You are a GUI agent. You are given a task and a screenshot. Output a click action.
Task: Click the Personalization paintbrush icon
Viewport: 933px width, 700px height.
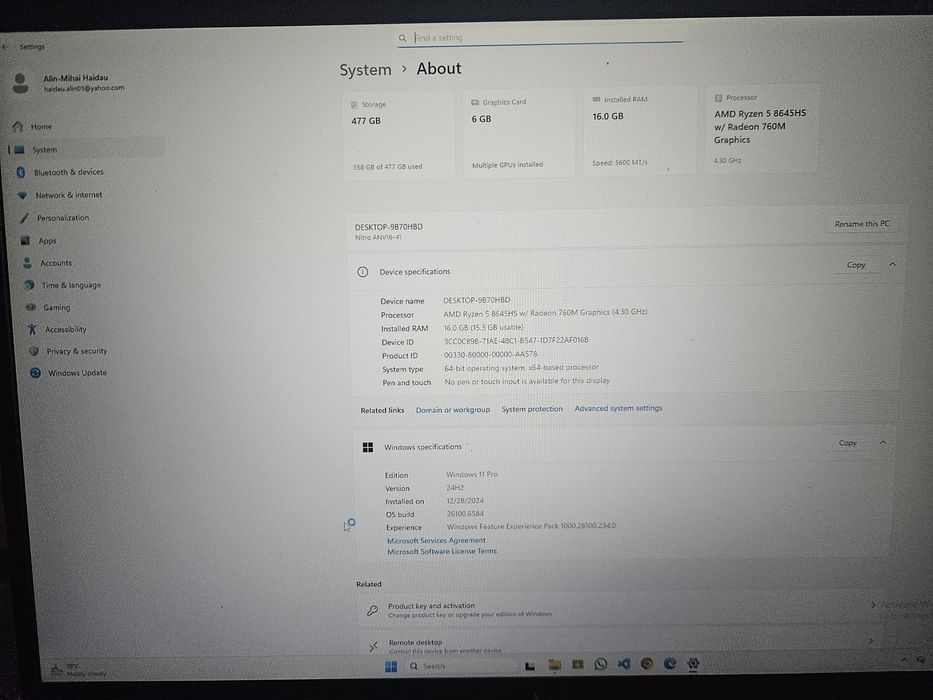click(24, 218)
